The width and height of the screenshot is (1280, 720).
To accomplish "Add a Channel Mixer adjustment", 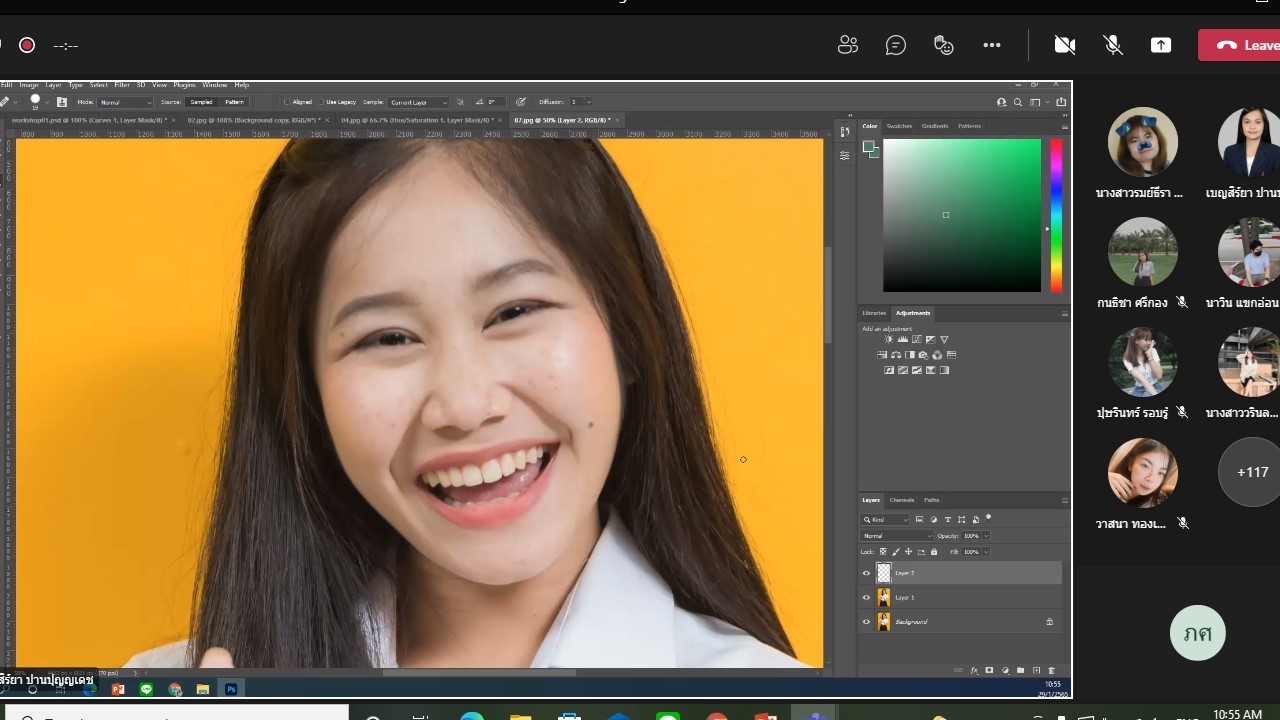I will click(x=937, y=355).
